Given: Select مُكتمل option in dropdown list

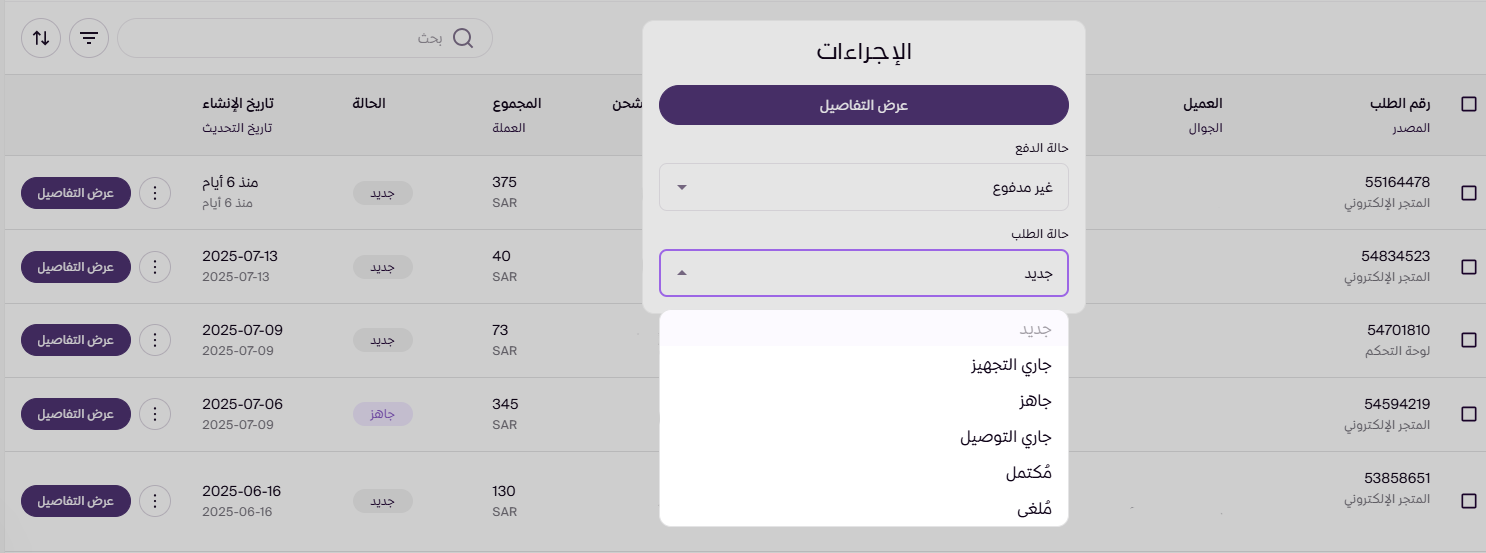Looking at the screenshot, I should click(1029, 473).
